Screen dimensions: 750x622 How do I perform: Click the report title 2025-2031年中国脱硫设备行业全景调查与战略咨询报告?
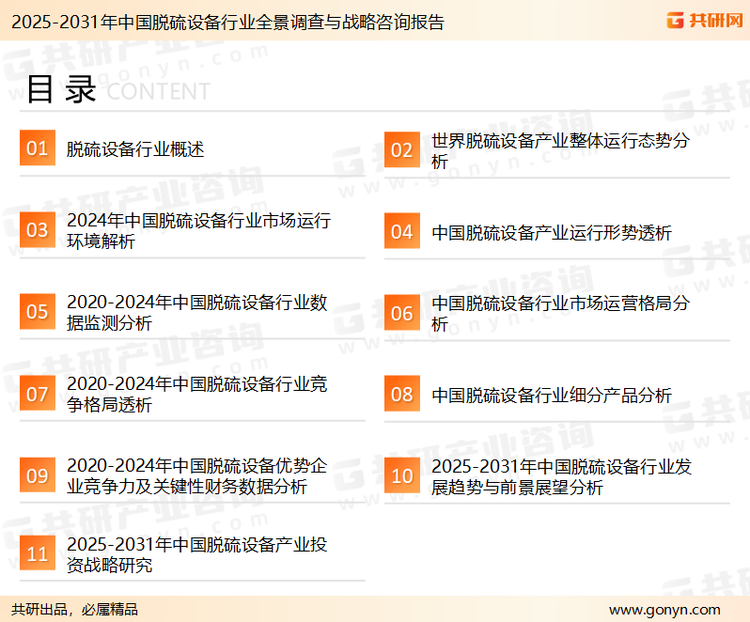tap(228, 22)
